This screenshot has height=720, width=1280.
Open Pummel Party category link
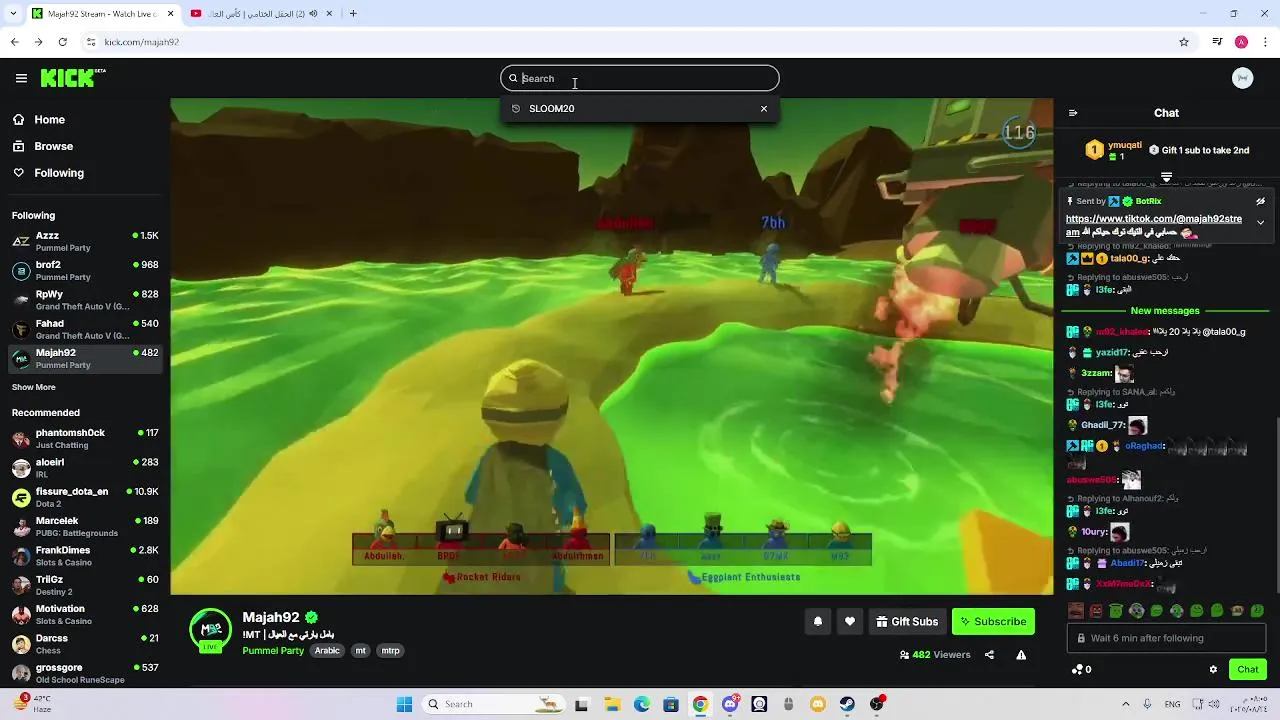click(x=273, y=650)
